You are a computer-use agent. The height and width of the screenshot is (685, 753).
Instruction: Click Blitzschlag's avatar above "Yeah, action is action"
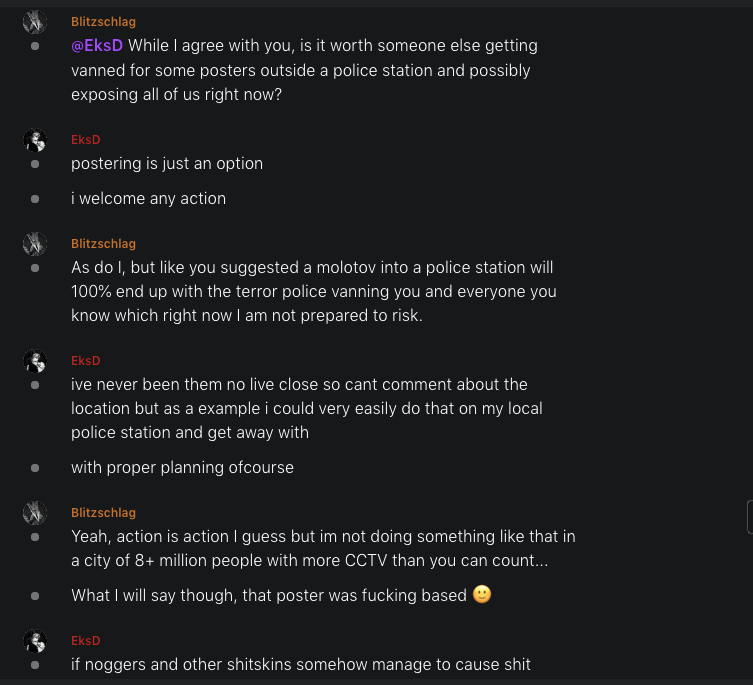35,513
